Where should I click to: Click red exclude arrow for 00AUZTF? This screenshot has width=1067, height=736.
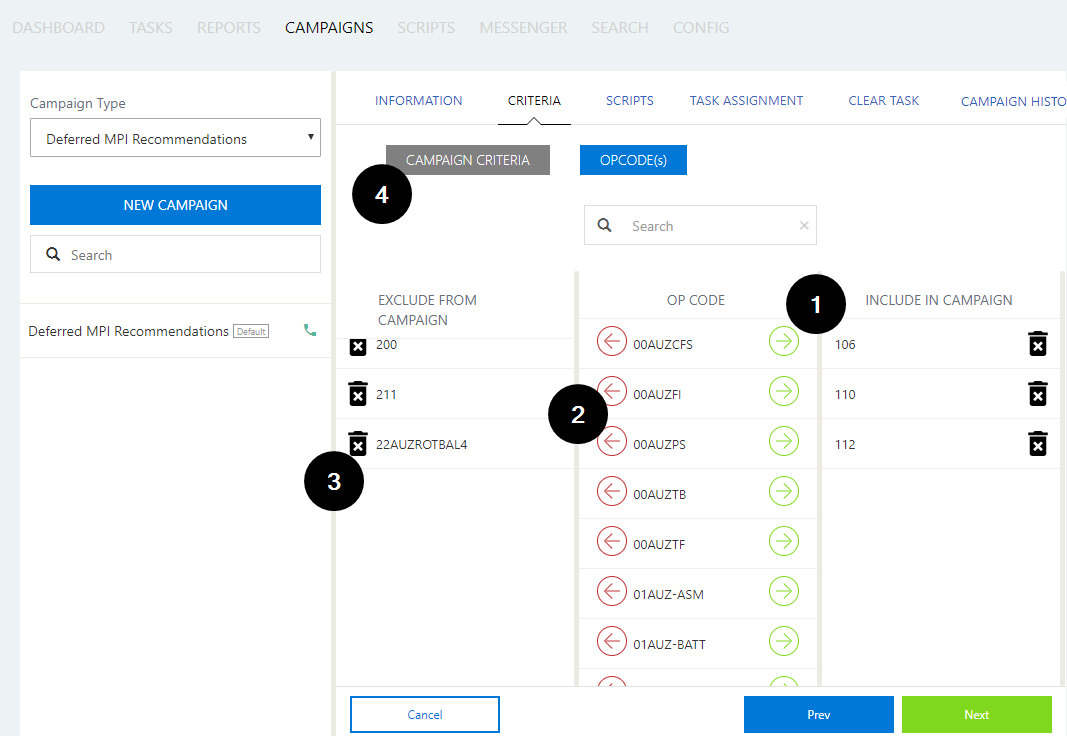pyautogui.click(x=612, y=541)
